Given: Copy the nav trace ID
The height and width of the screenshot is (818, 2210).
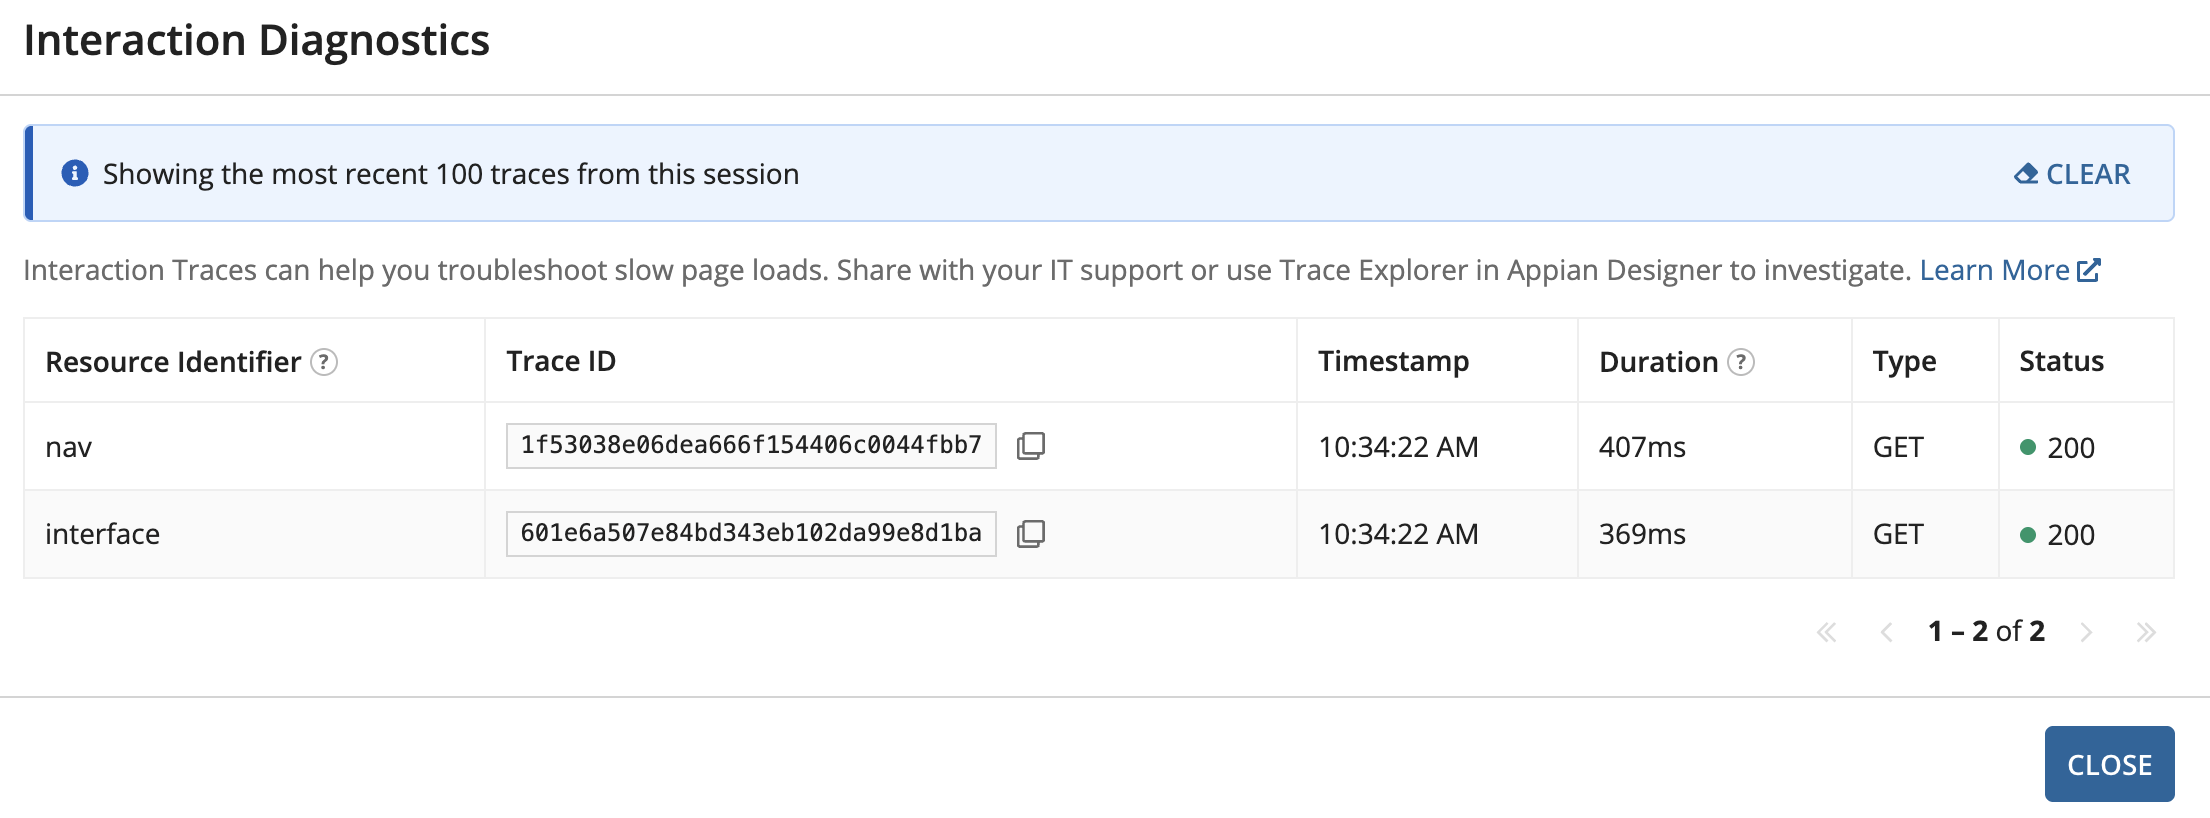Looking at the screenshot, I should coord(1030,446).
